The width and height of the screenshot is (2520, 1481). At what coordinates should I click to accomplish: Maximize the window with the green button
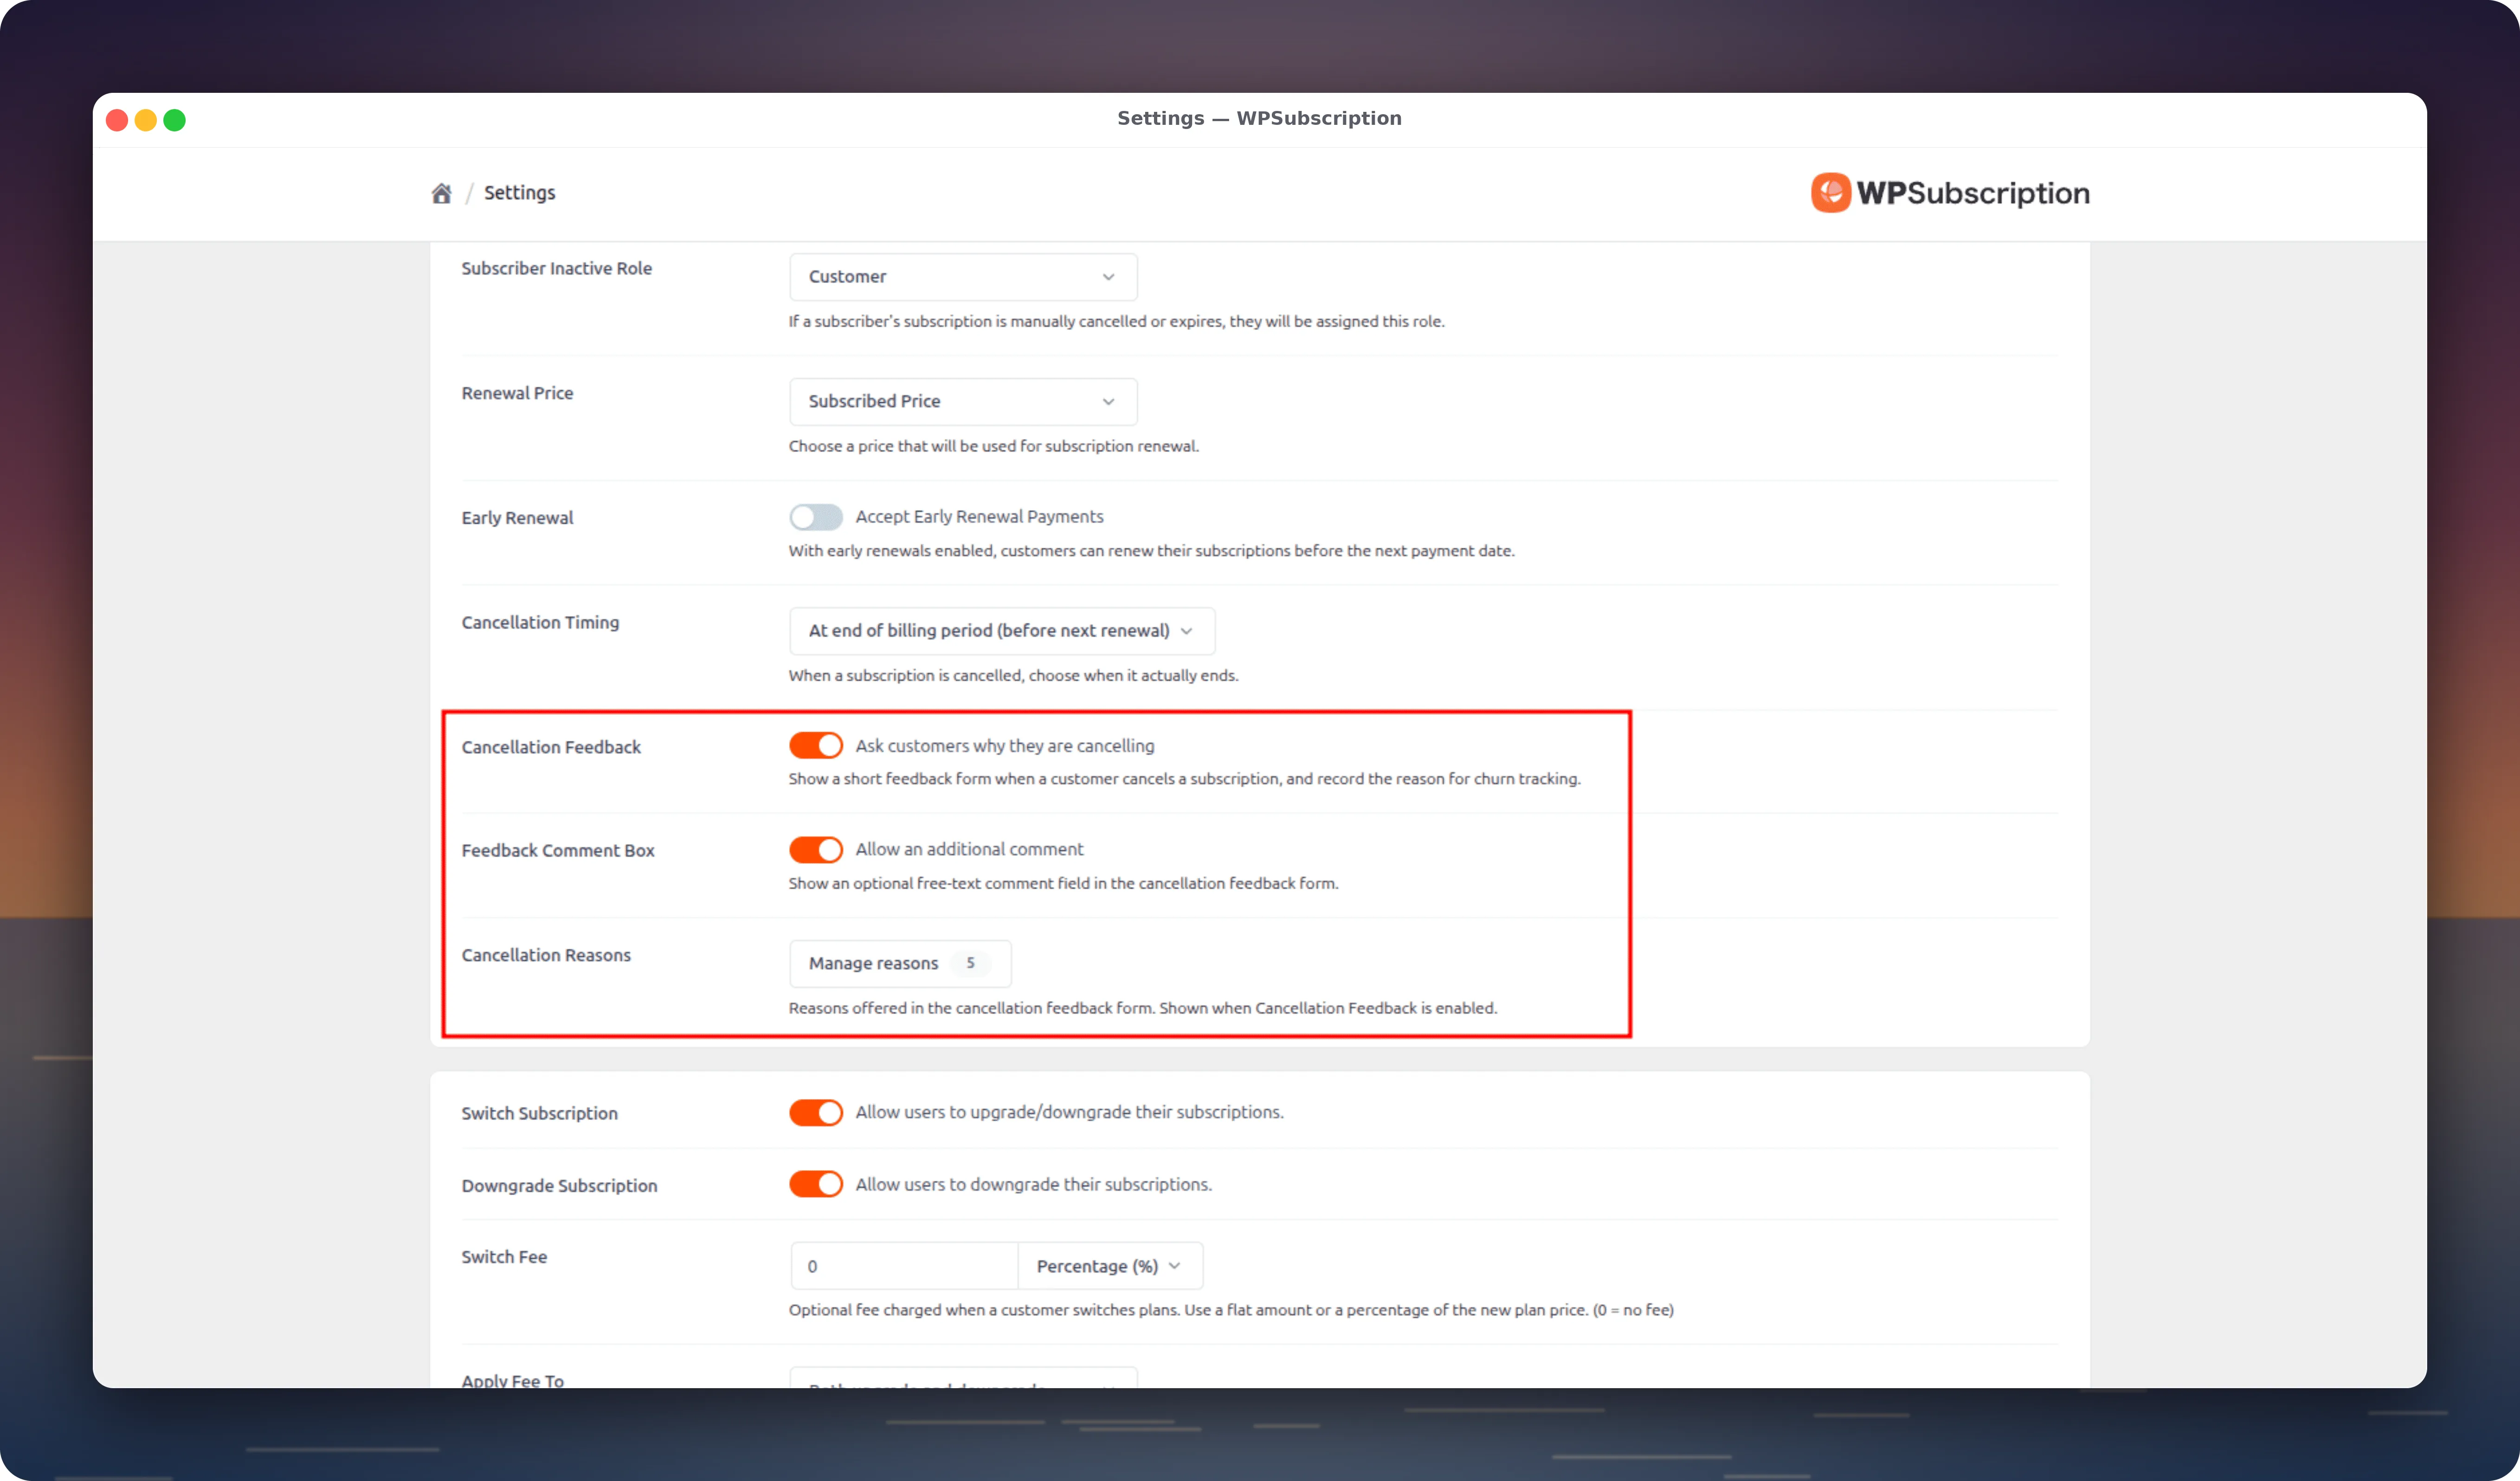click(175, 120)
